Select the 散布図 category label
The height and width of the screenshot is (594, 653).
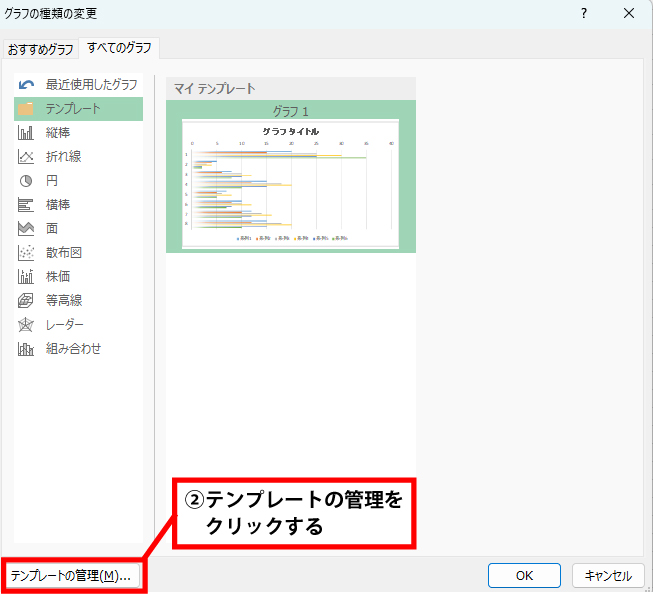(64, 253)
